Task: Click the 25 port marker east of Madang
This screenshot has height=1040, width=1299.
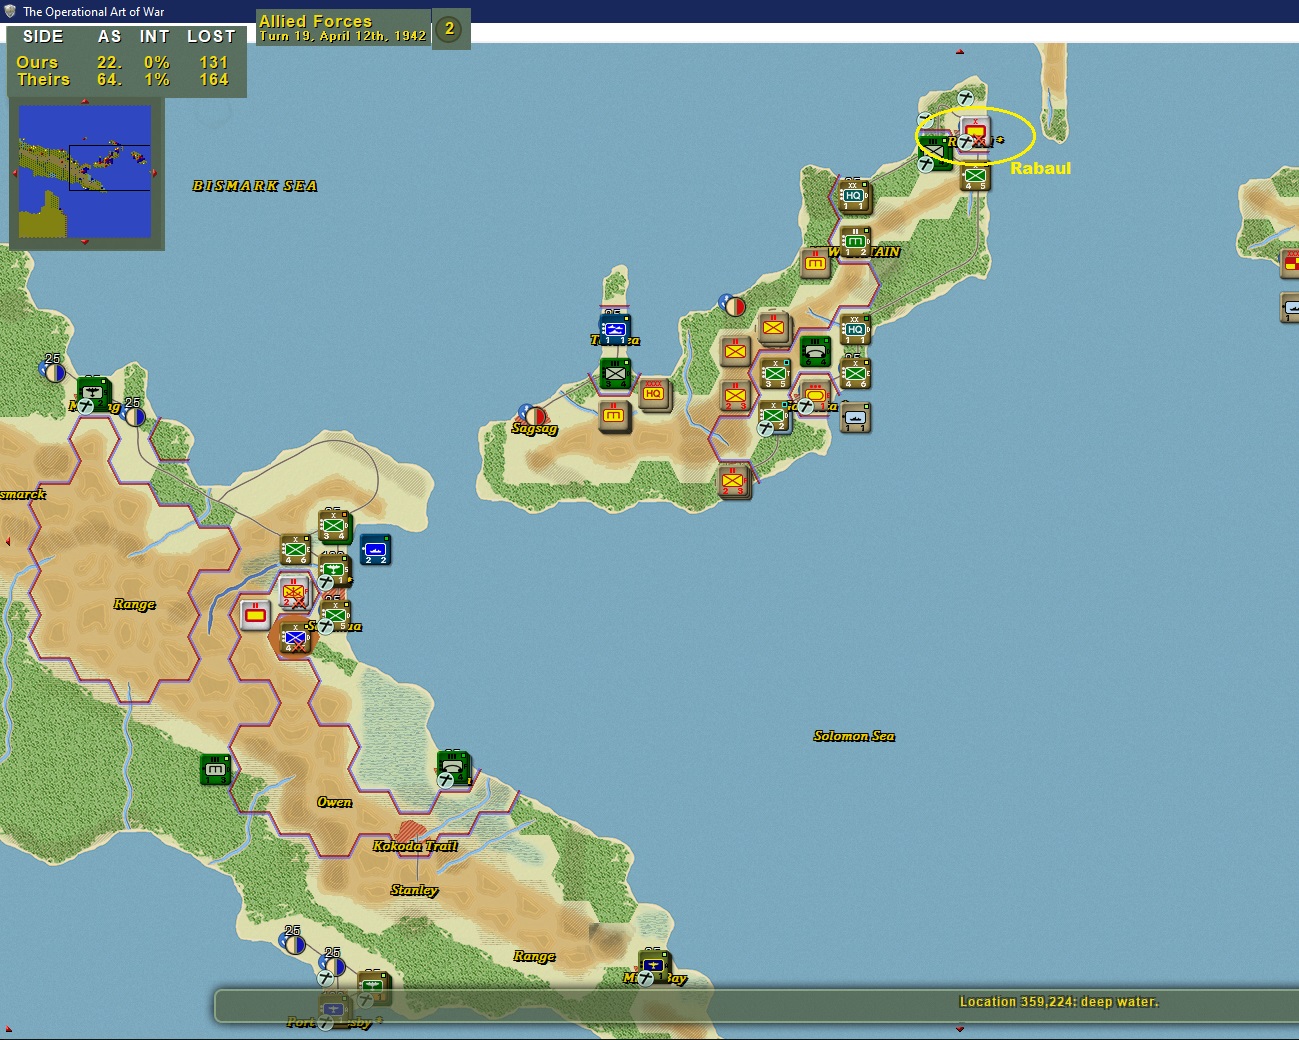Action: (133, 414)
